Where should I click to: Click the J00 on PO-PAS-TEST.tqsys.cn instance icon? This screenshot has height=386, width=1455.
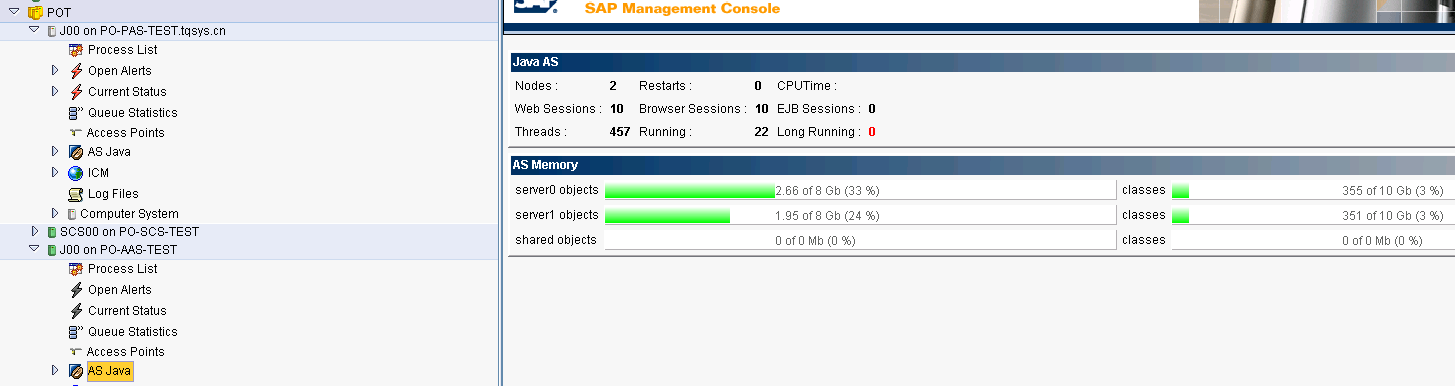[52, 30]
